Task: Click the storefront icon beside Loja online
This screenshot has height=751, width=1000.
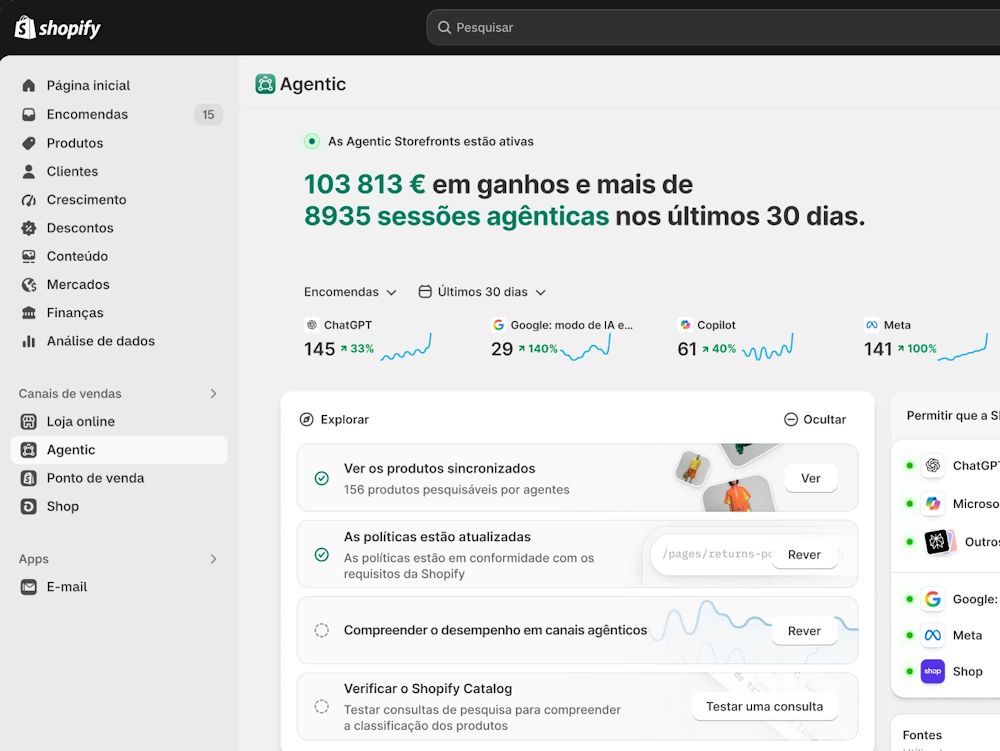Action: [29, 421]
